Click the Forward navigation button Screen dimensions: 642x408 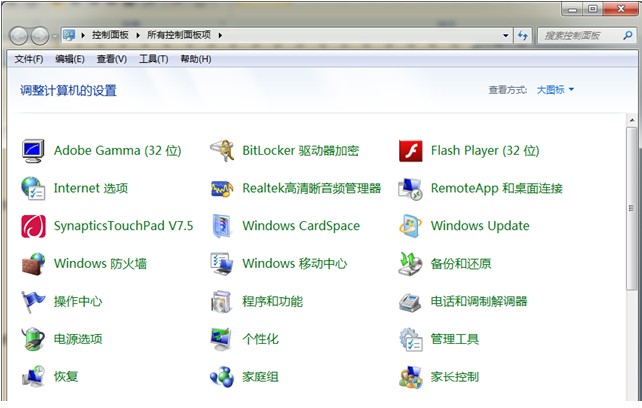click(x=40, y=36)
